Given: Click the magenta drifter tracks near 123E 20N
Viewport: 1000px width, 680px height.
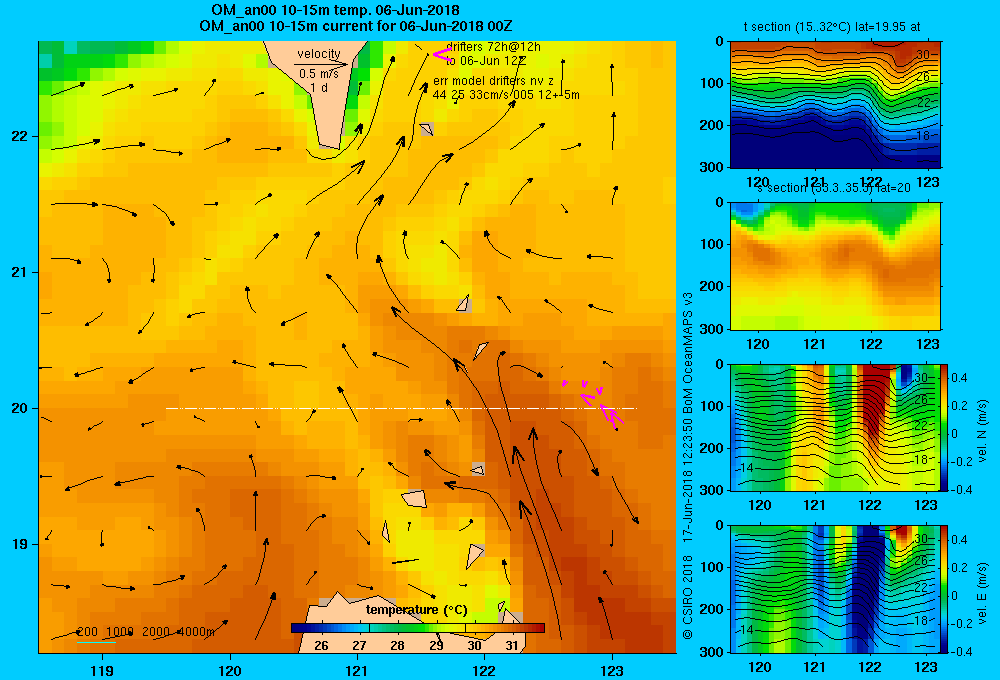Looking at the screenshot, I should click(x=593, y=402).
